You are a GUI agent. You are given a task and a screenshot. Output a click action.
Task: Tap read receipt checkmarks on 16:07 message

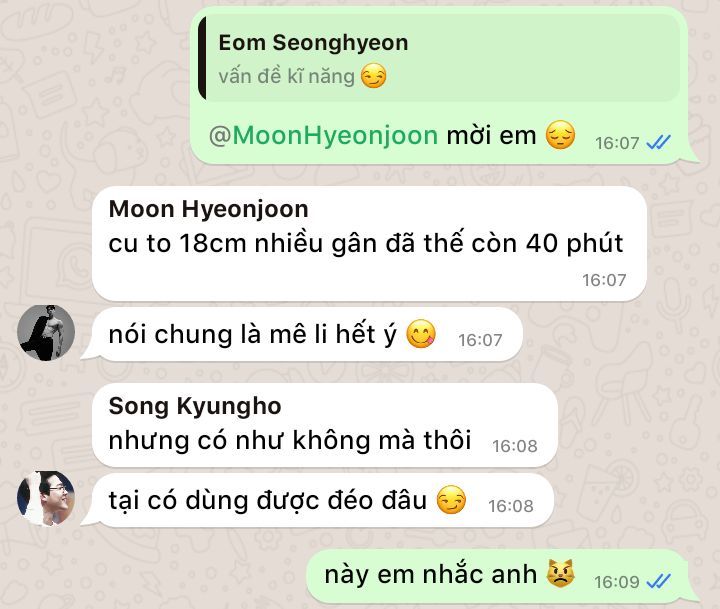tap(658, 143)
